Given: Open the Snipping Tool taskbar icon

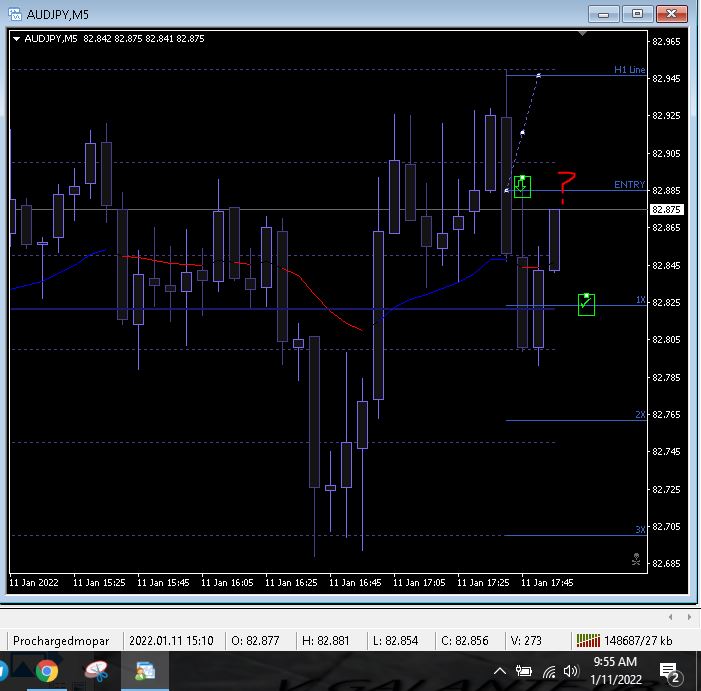Looking at the screenshot, I should tap(97, 671).
